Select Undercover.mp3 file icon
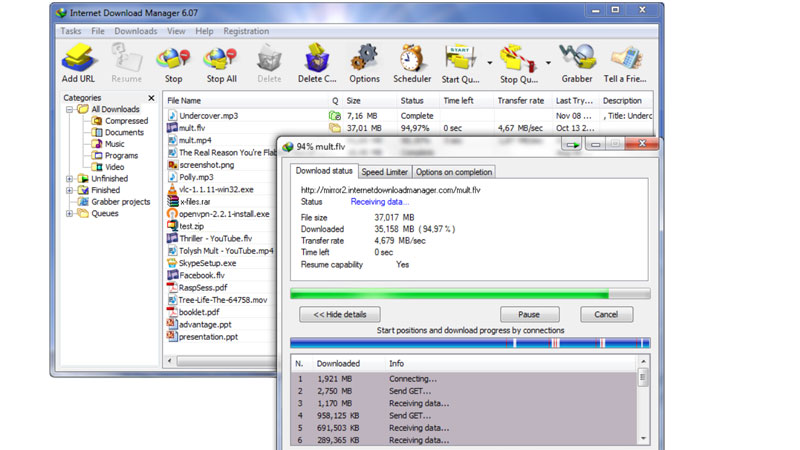The image size is (800, 450). pos(172,115)
